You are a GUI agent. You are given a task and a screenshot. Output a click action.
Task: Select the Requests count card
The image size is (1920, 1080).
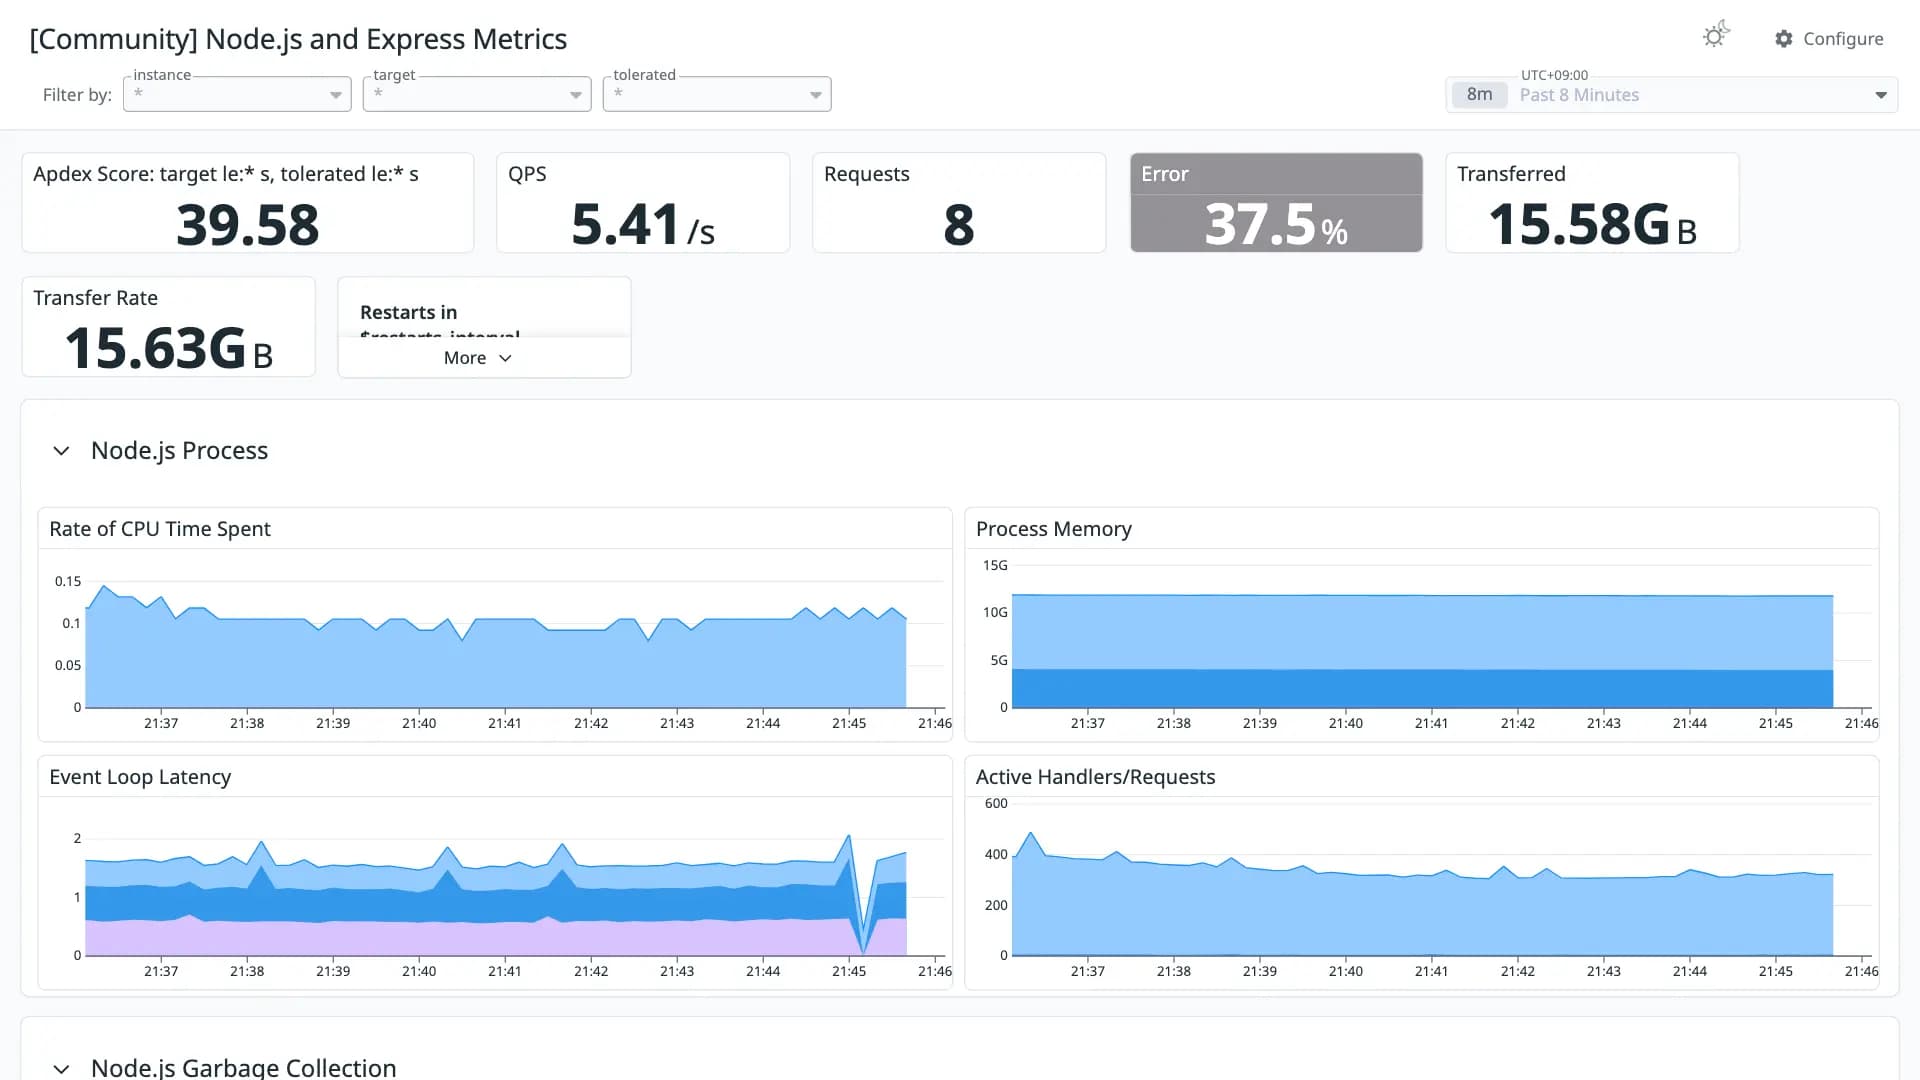[959, 203]
